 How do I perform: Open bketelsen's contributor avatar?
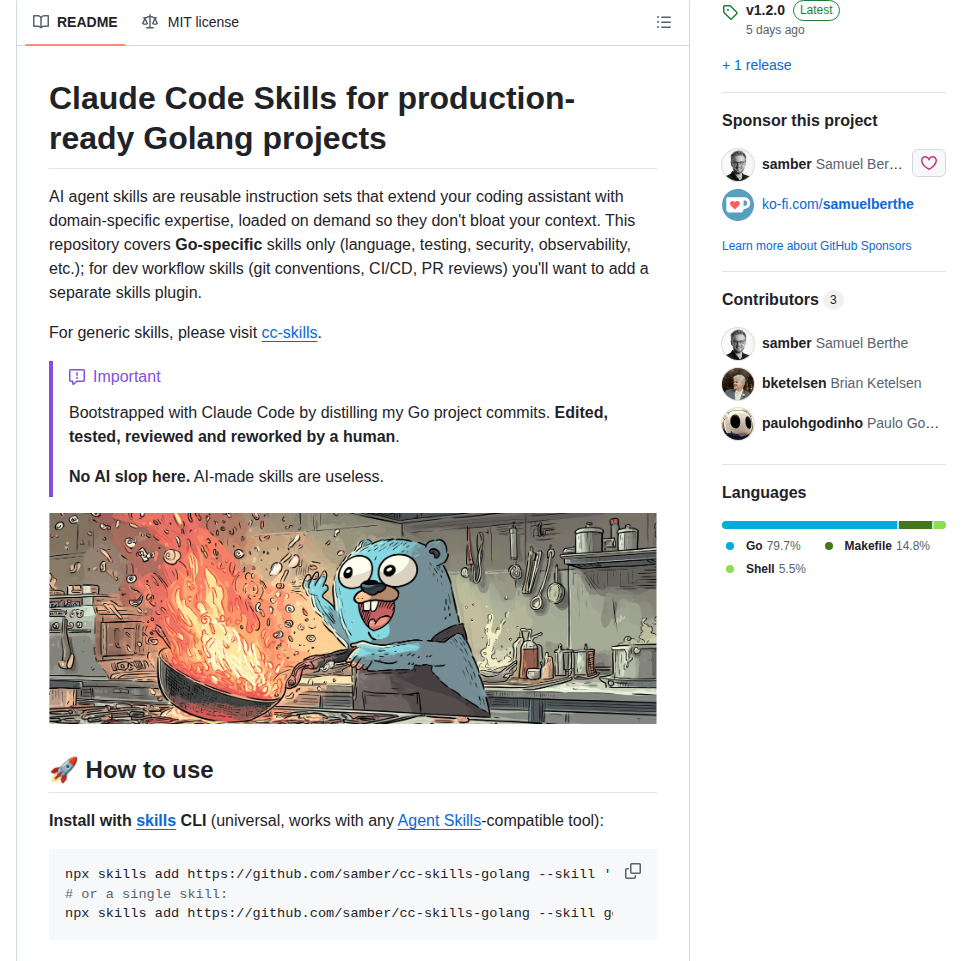point(738,383)
